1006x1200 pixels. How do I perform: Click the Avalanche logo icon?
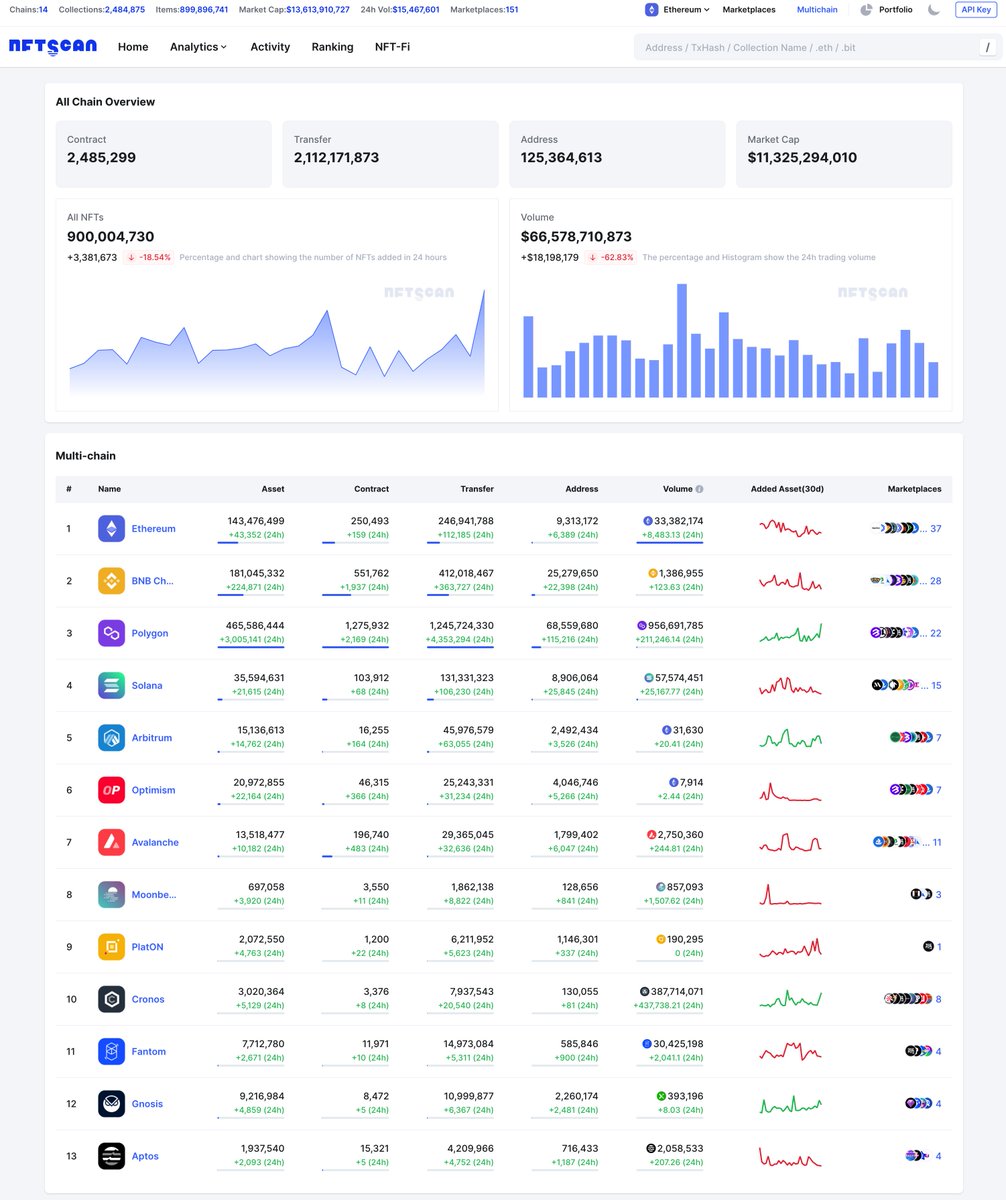coord(111,842)
